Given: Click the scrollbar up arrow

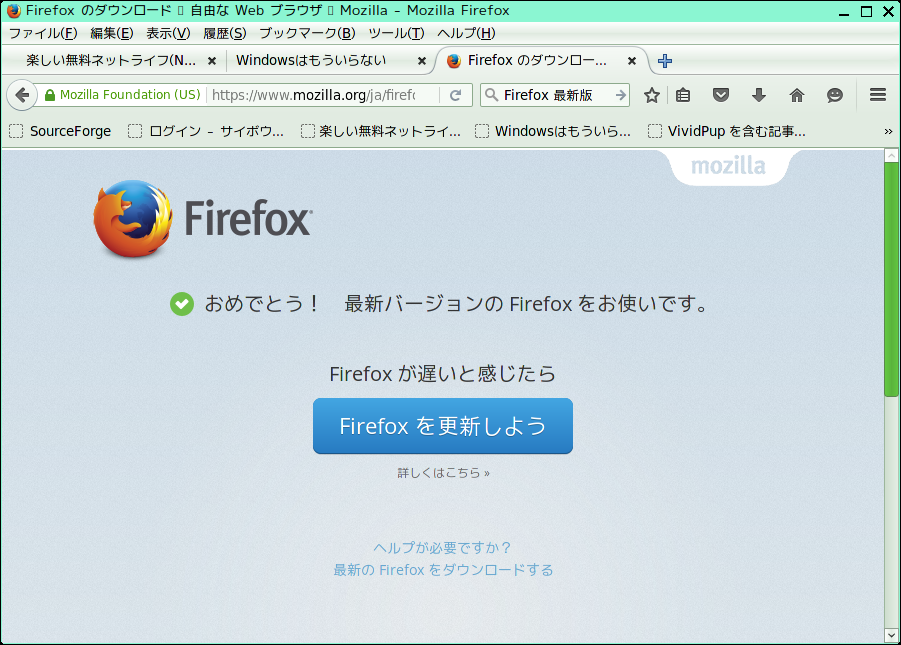Looking at the screenshot, I should [891, 155].
